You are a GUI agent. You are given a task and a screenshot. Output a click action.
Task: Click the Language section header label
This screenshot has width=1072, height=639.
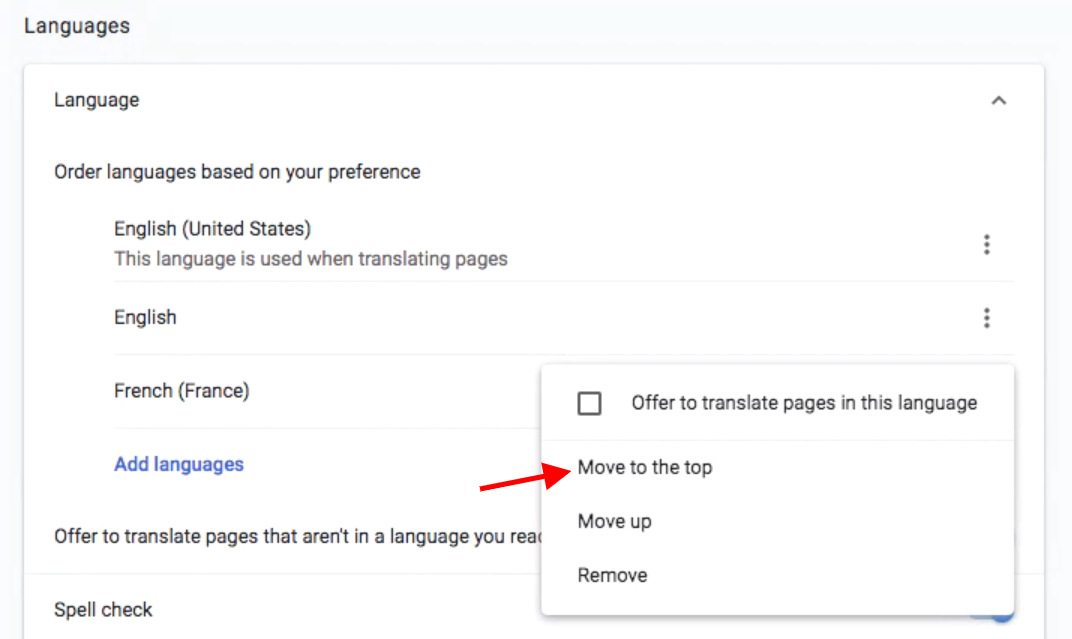pos(97,100)
